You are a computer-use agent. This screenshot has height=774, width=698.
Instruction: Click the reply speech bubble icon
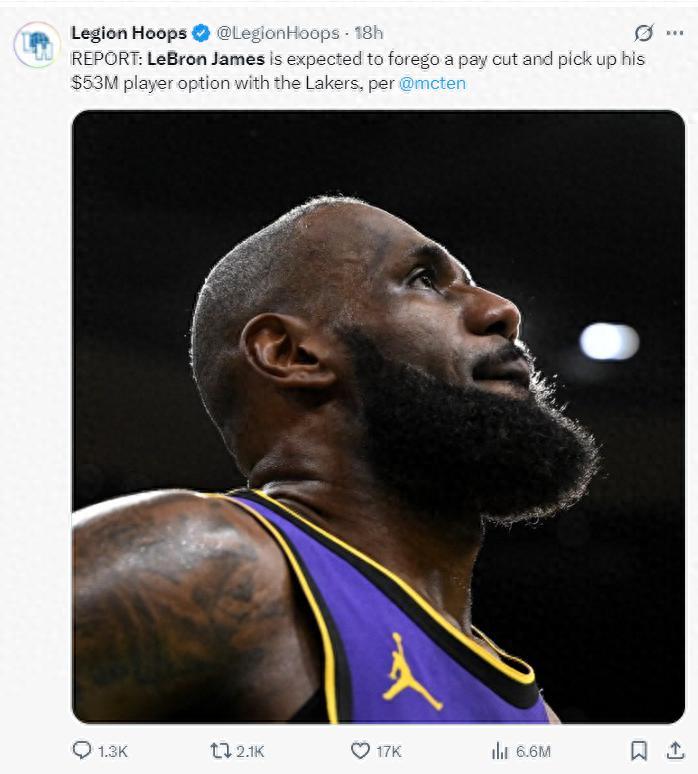[x=82, y=750]
